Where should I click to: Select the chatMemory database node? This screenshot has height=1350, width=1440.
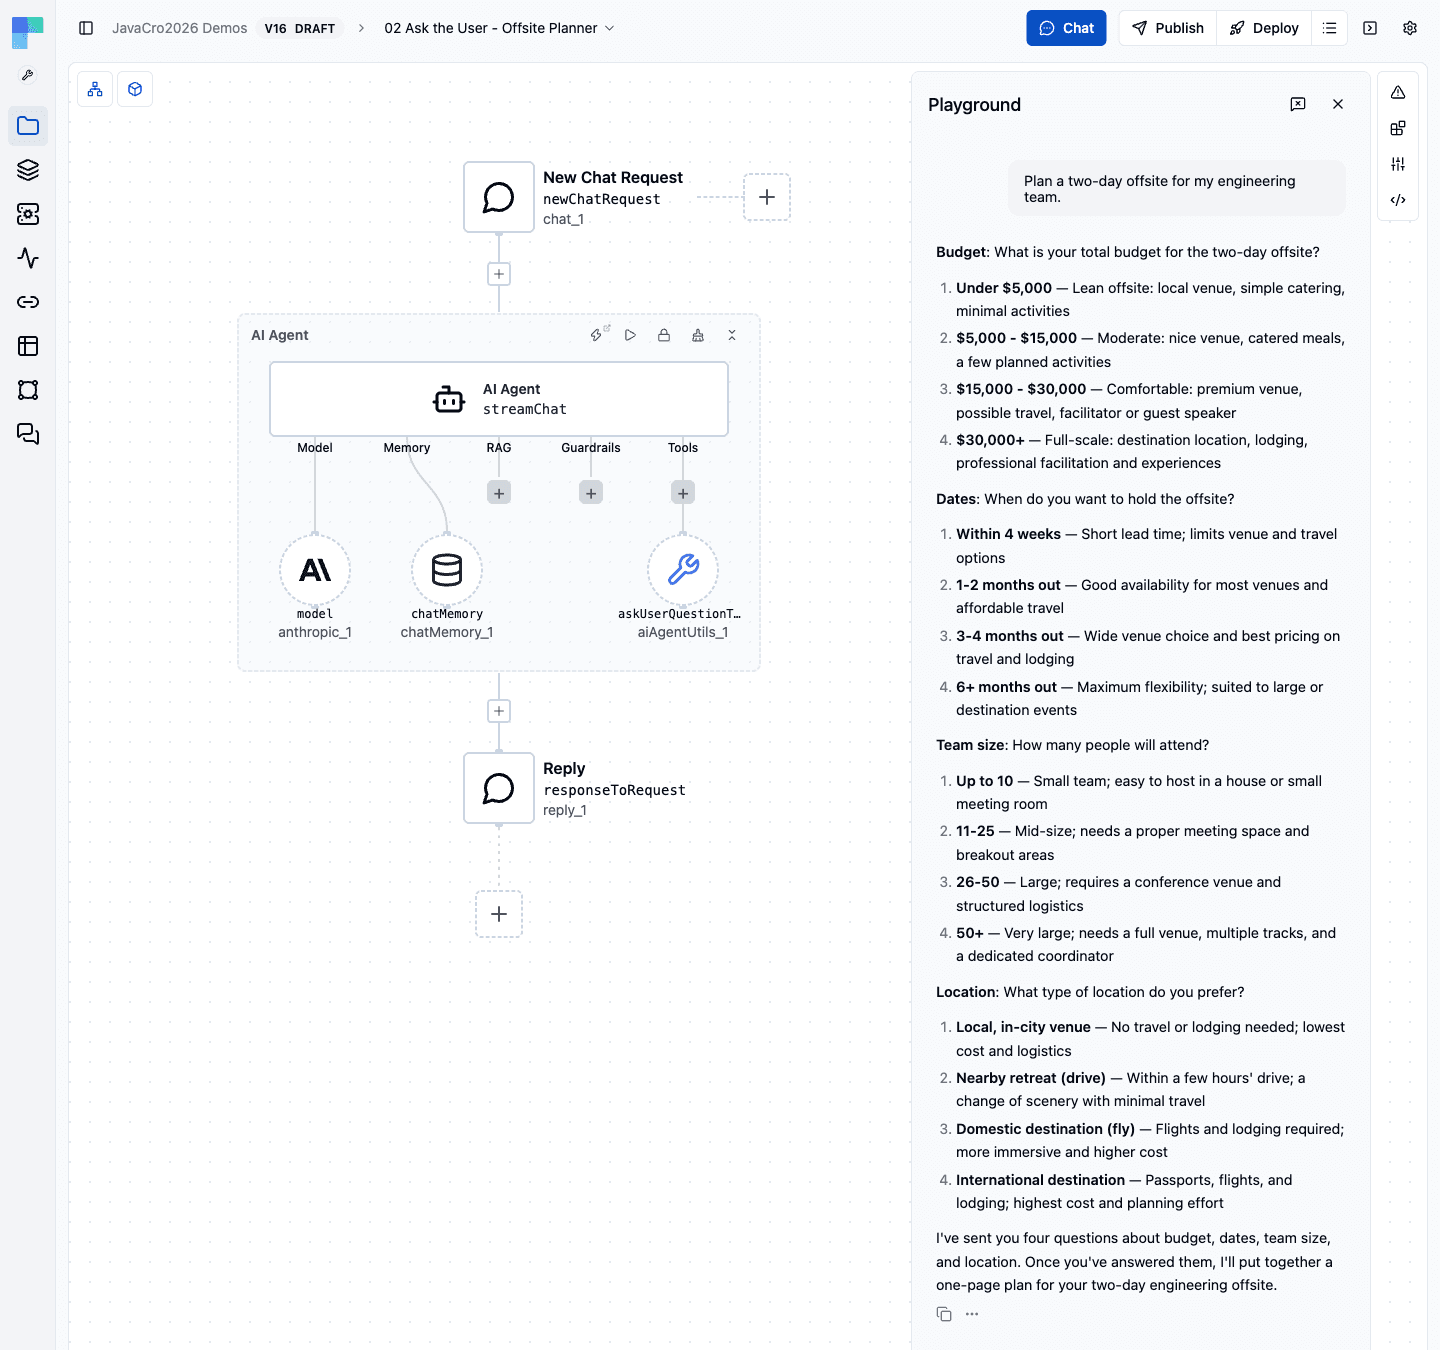pyautogui.click(x=447, y=570)
